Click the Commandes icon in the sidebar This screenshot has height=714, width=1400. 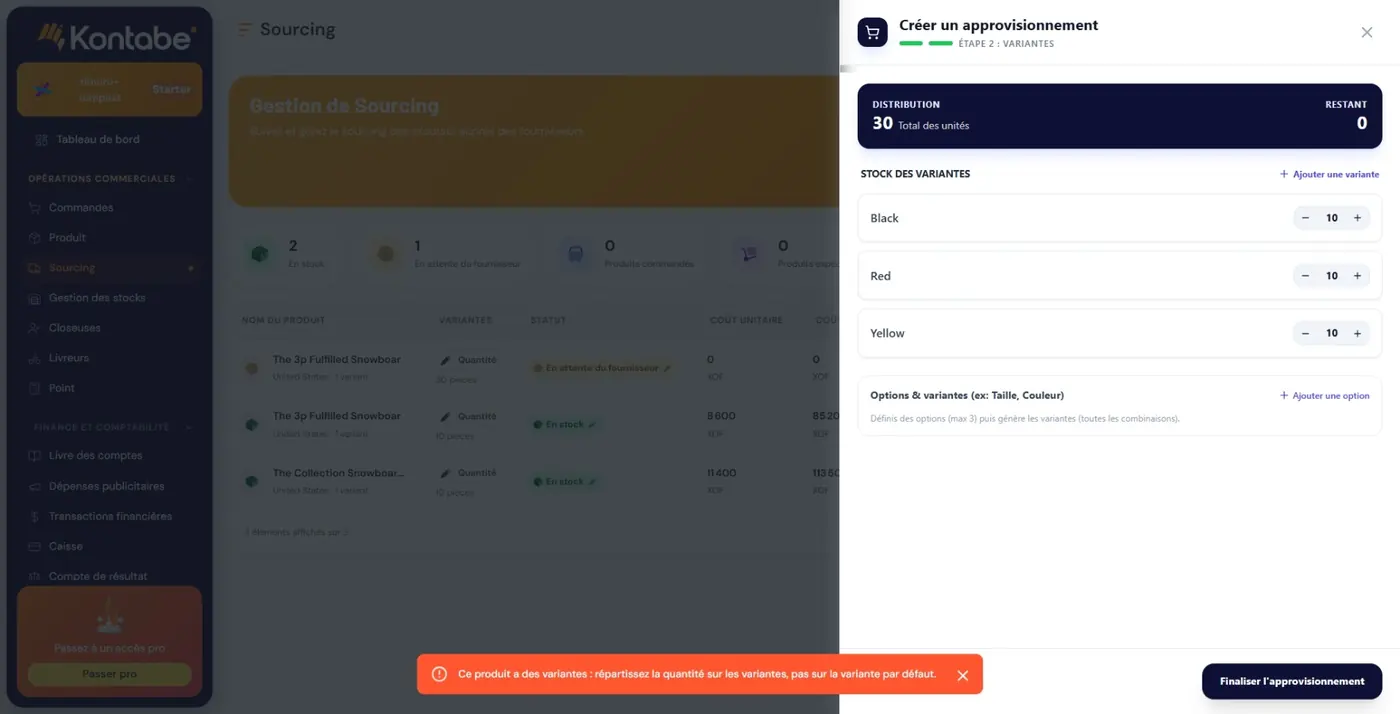[x=36, y=208]
